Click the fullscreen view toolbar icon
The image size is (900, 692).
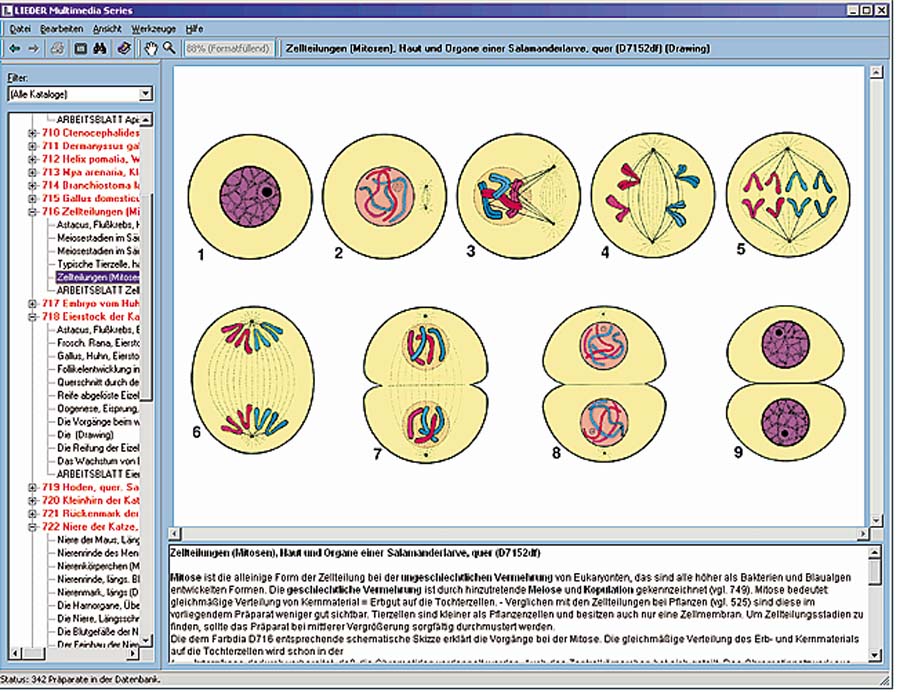(x=80, y=49)
